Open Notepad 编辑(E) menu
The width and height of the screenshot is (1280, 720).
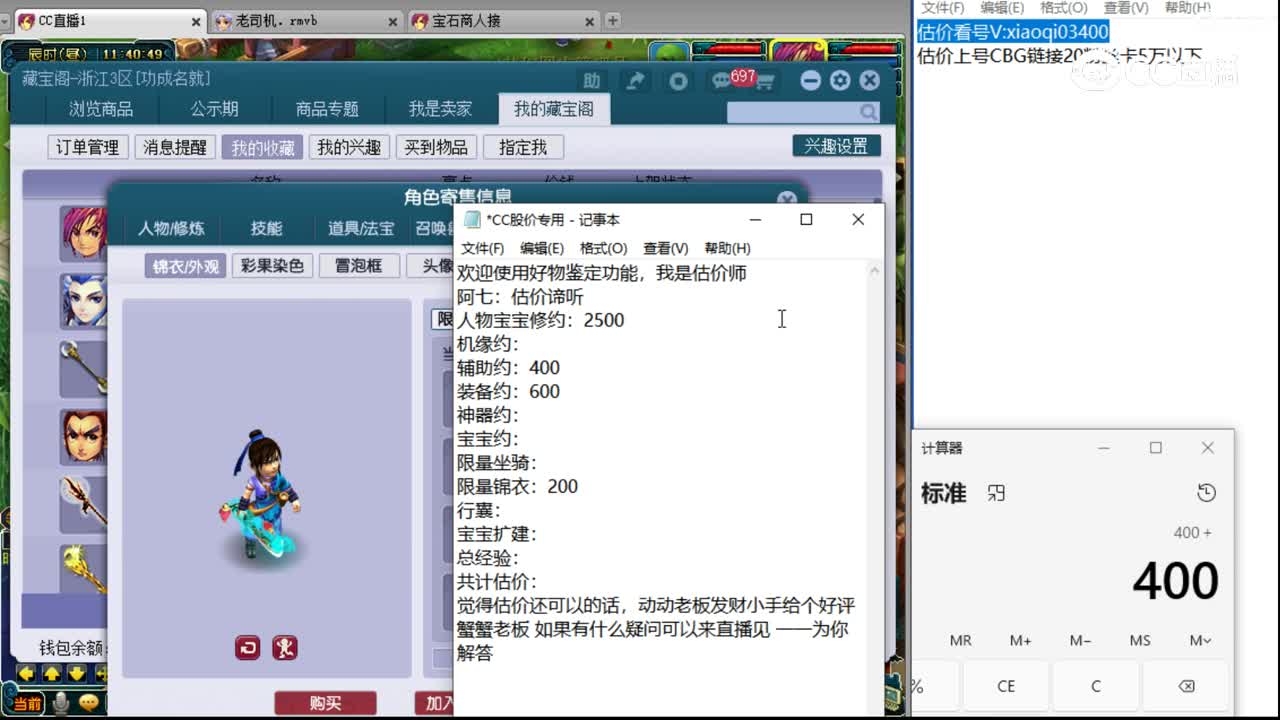pyautogui.click(x=542, y=248)
